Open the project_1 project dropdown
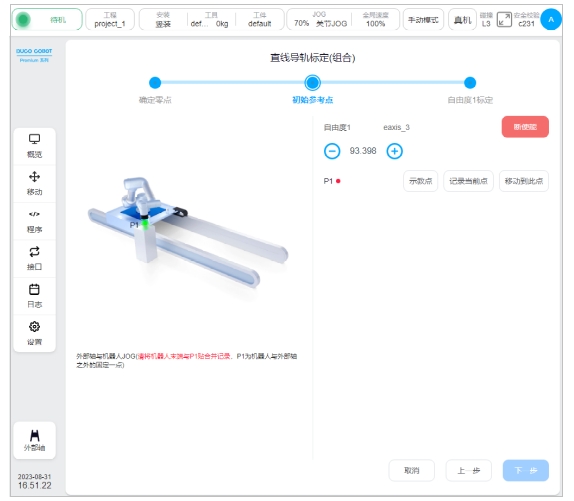The height and width of the screenshot is (501, 574). pyautogui.click(x=110, y=19)
